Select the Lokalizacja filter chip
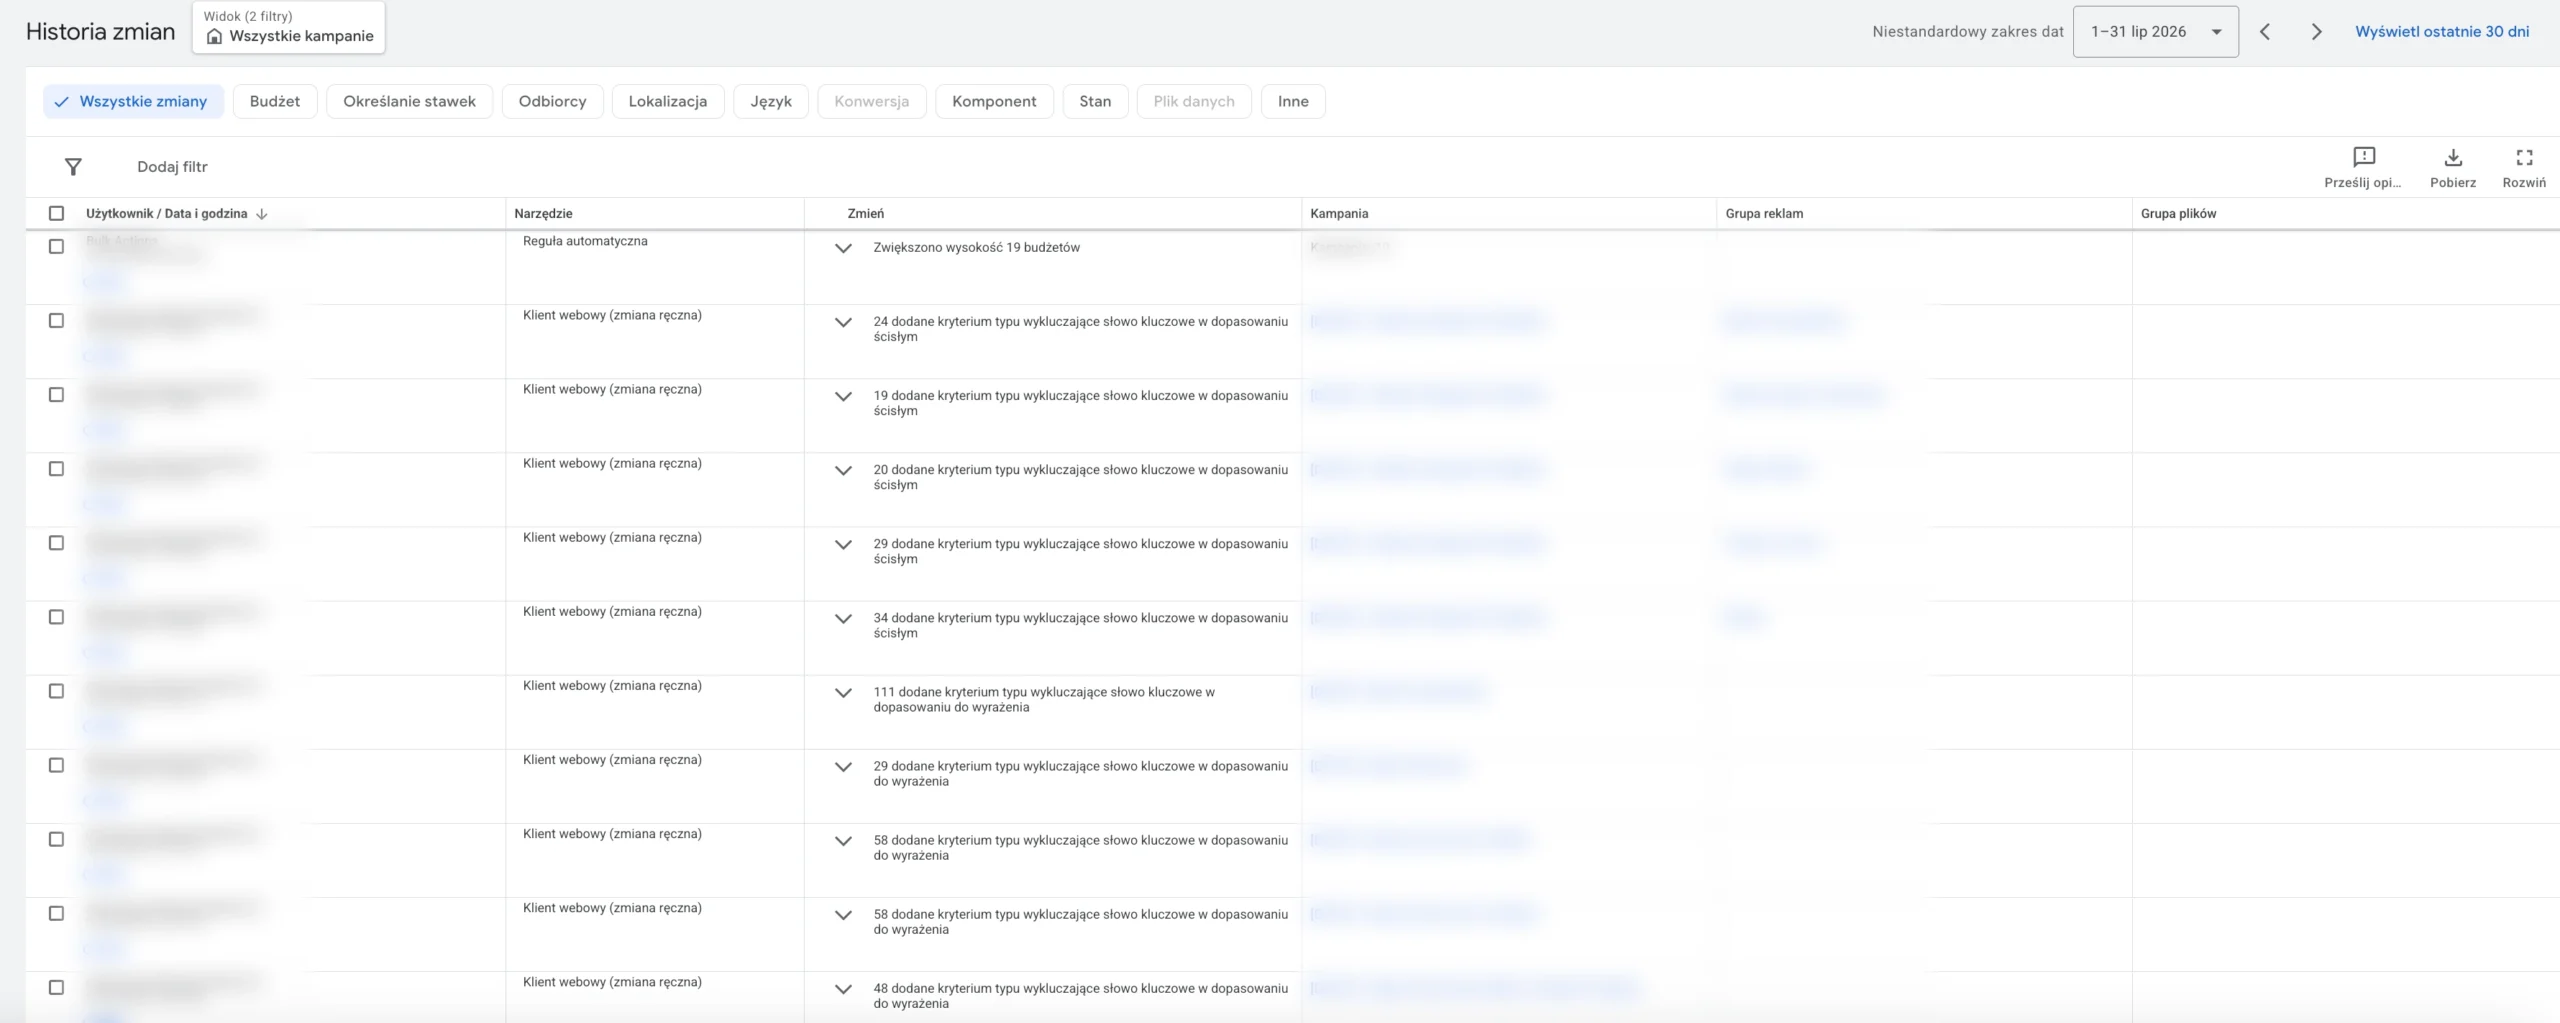This screenshot has height=1023, width=2560. coord(668,101)
